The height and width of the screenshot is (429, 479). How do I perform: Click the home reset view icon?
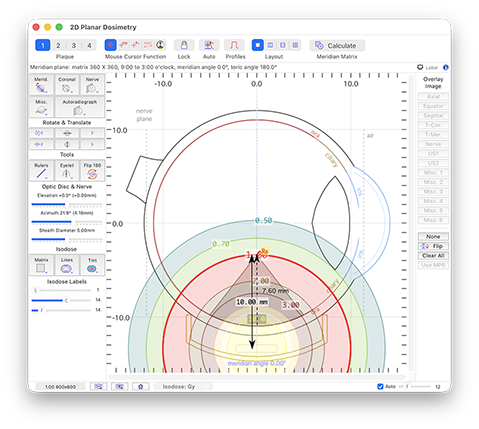[140, 387]
